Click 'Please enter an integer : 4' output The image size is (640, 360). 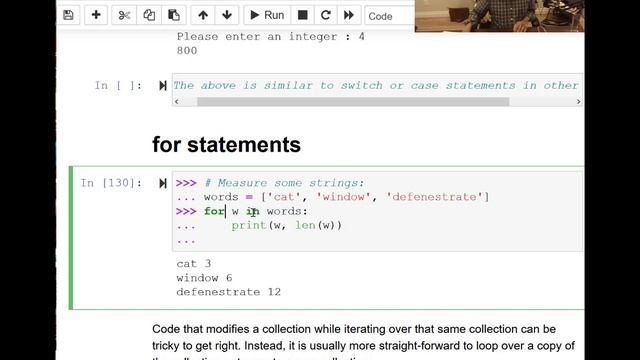pyautogui.click(x=271, y=37)
